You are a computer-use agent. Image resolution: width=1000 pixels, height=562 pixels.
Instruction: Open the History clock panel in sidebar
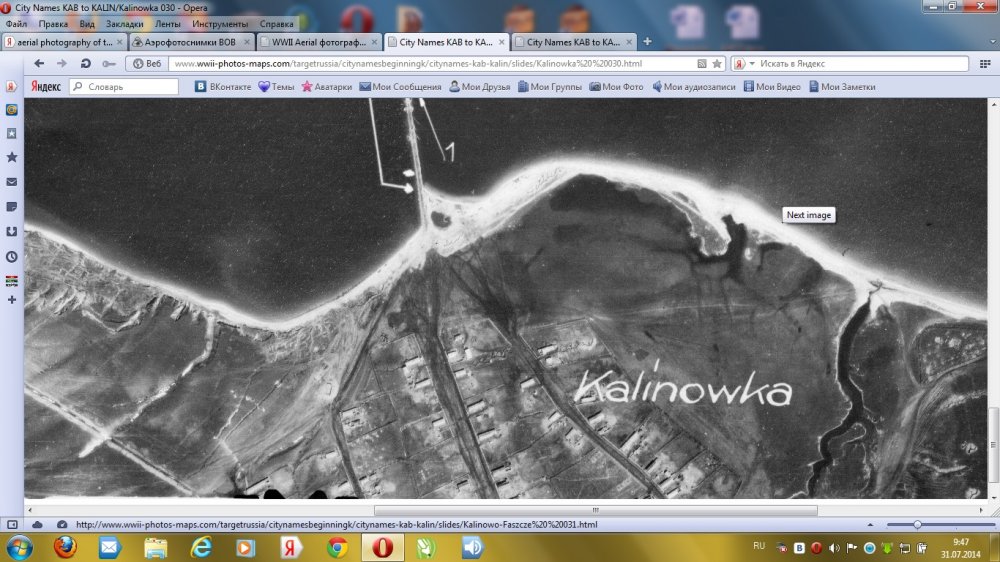pos(12,256)
